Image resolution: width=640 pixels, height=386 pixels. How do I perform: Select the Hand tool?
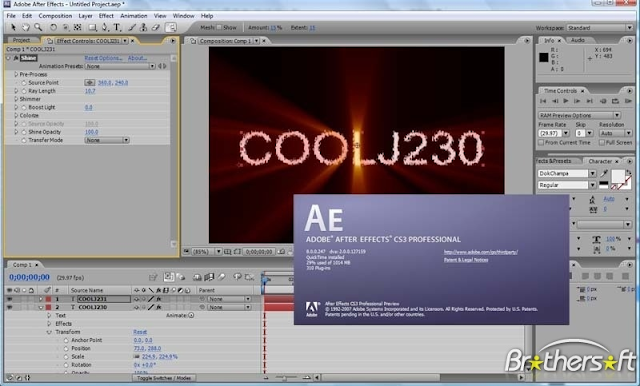click(26, 27)
